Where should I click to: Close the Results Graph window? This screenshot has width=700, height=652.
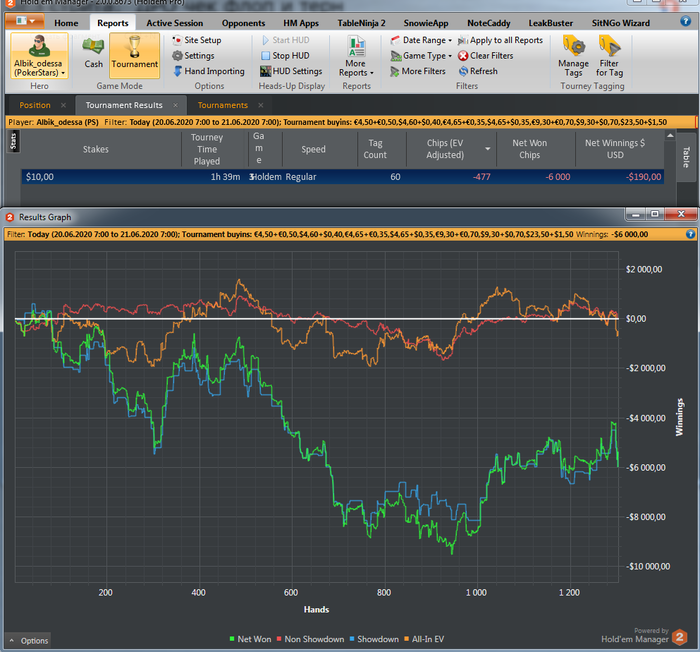681,215
